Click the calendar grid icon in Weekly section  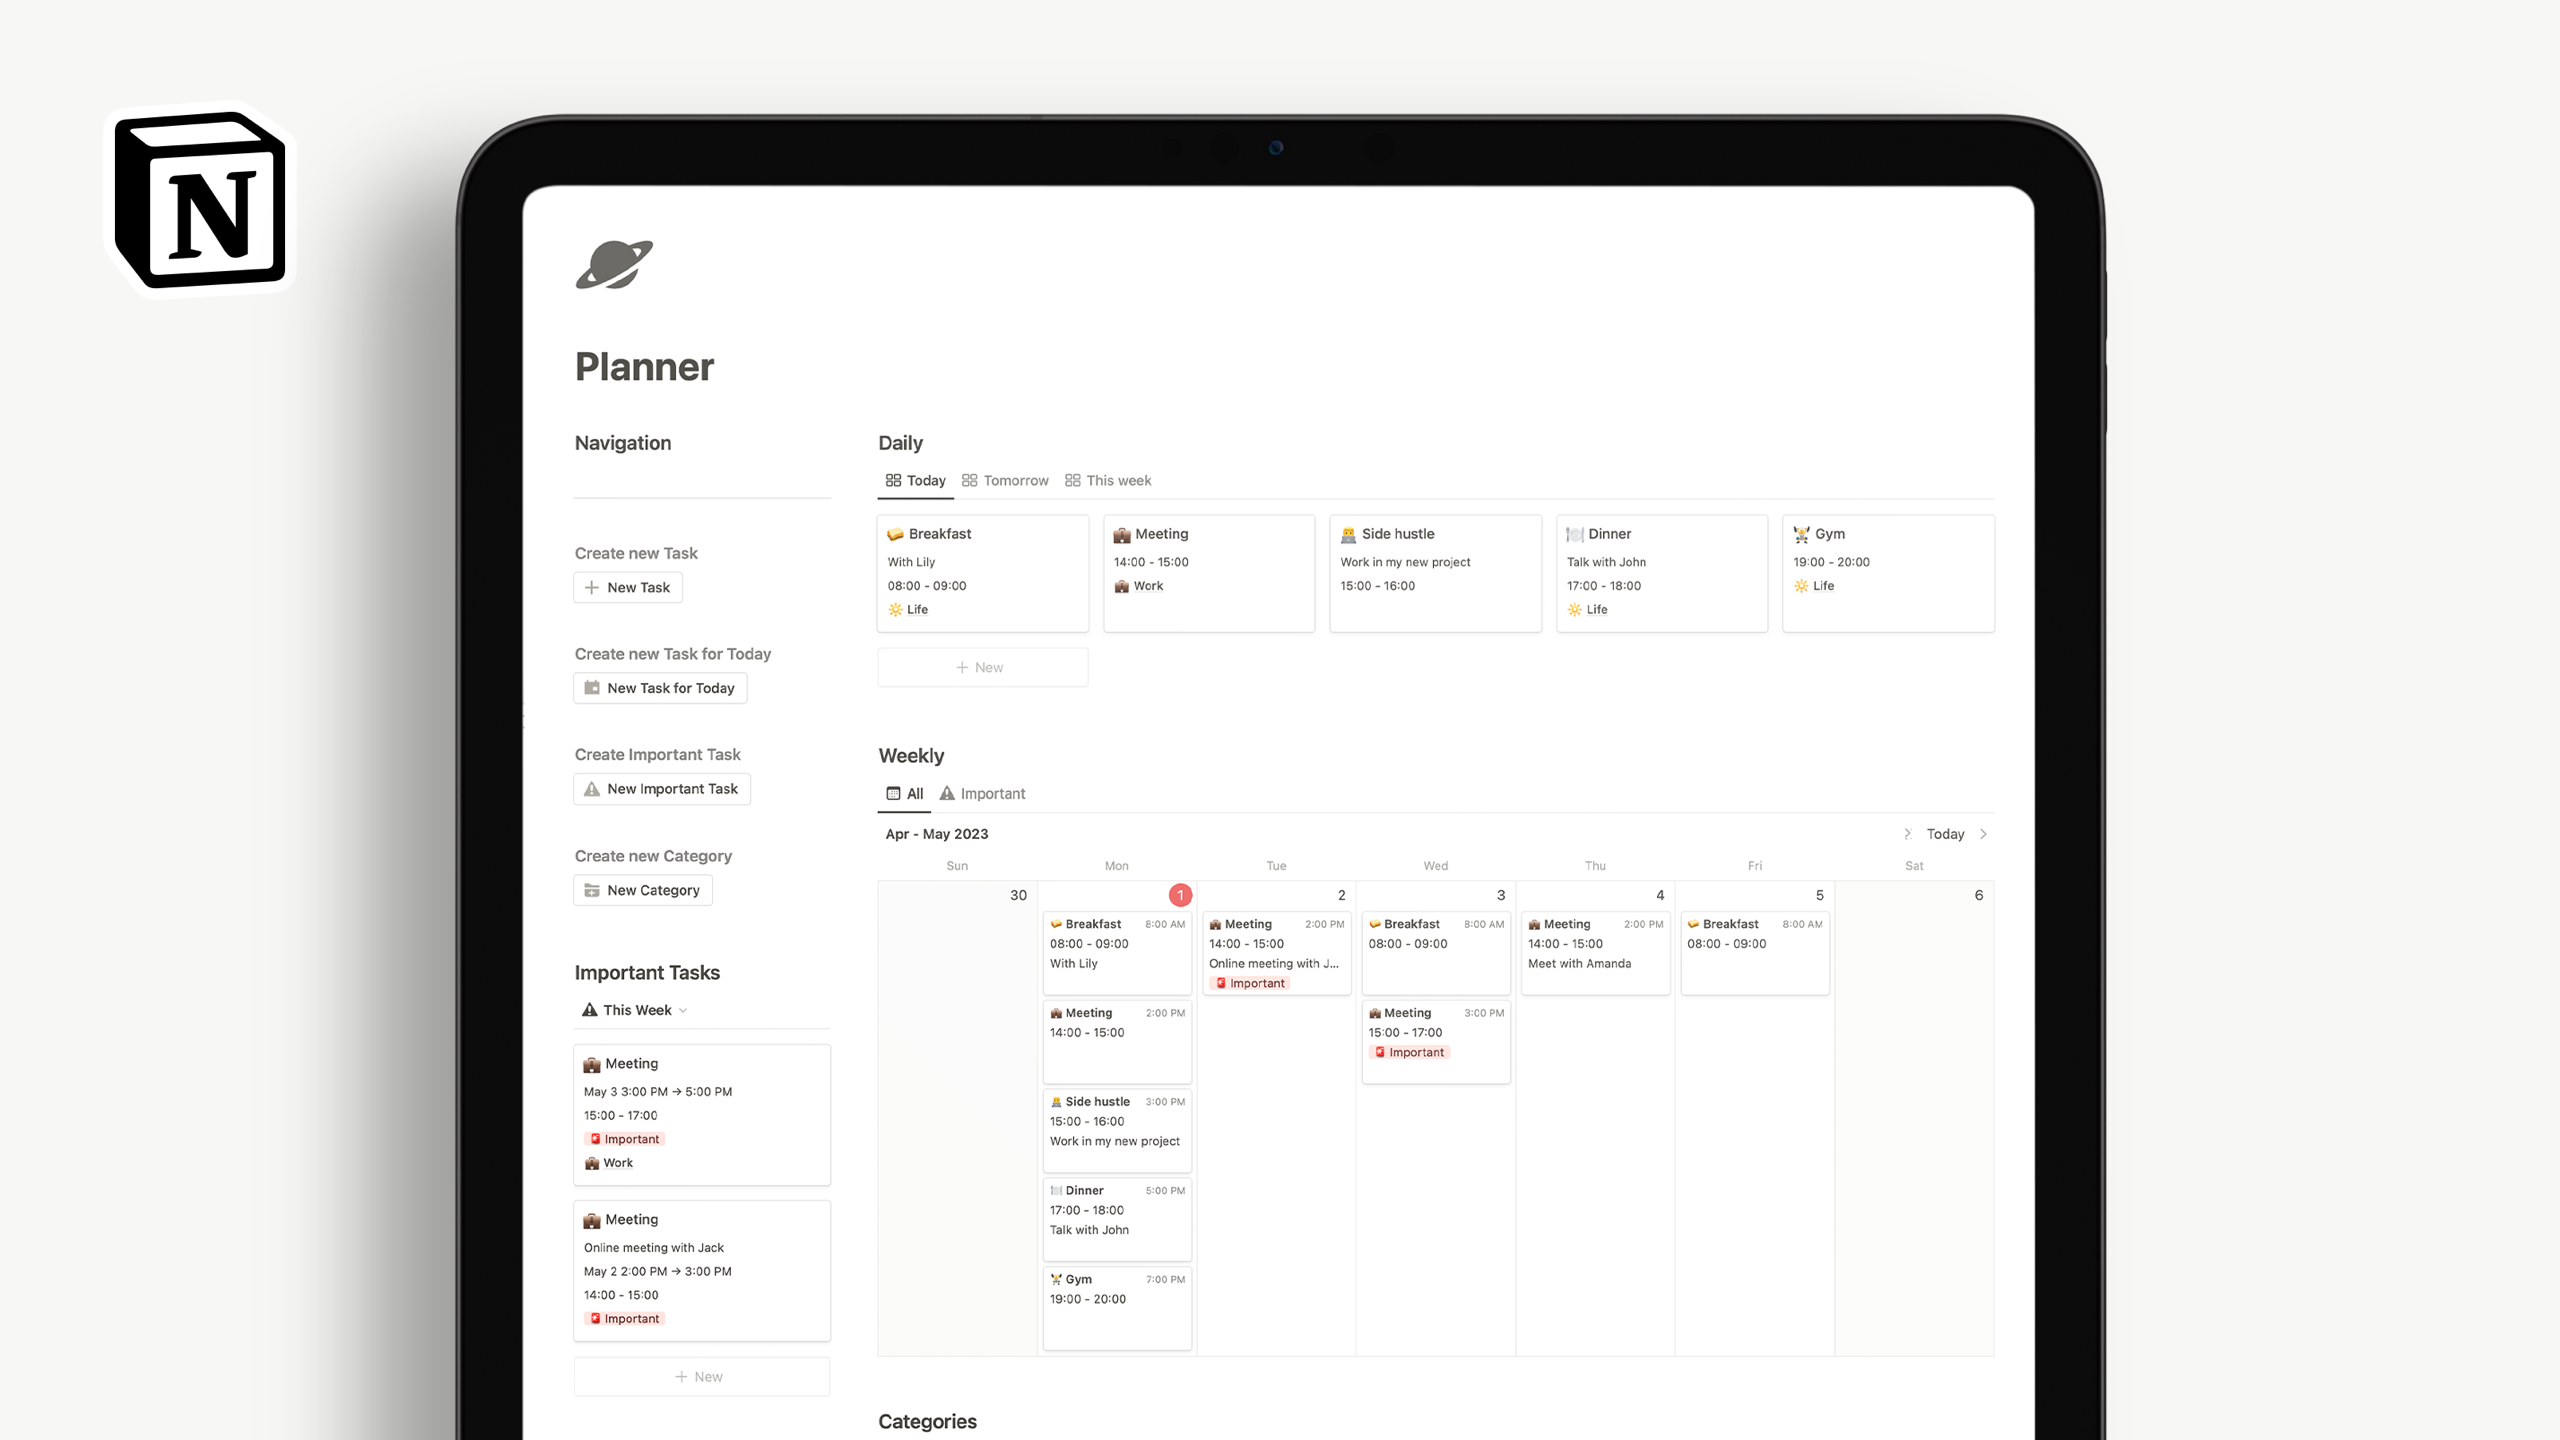coord(893,793)
